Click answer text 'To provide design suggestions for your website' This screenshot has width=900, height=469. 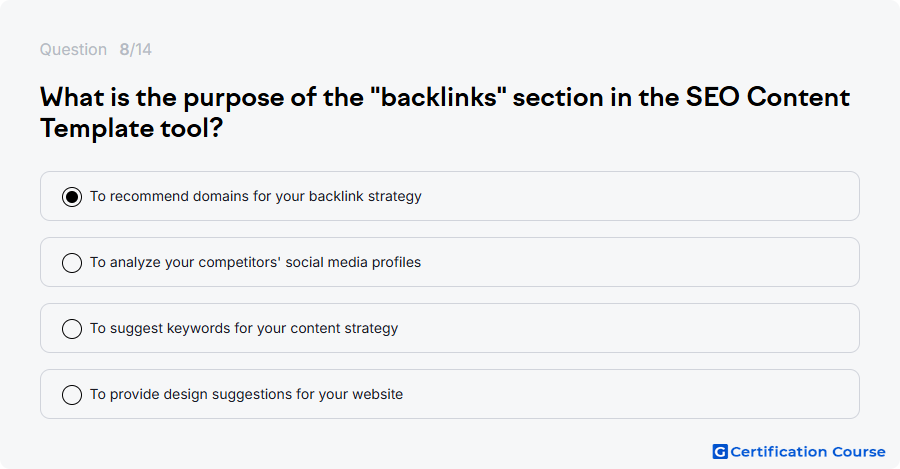point(246,394)
